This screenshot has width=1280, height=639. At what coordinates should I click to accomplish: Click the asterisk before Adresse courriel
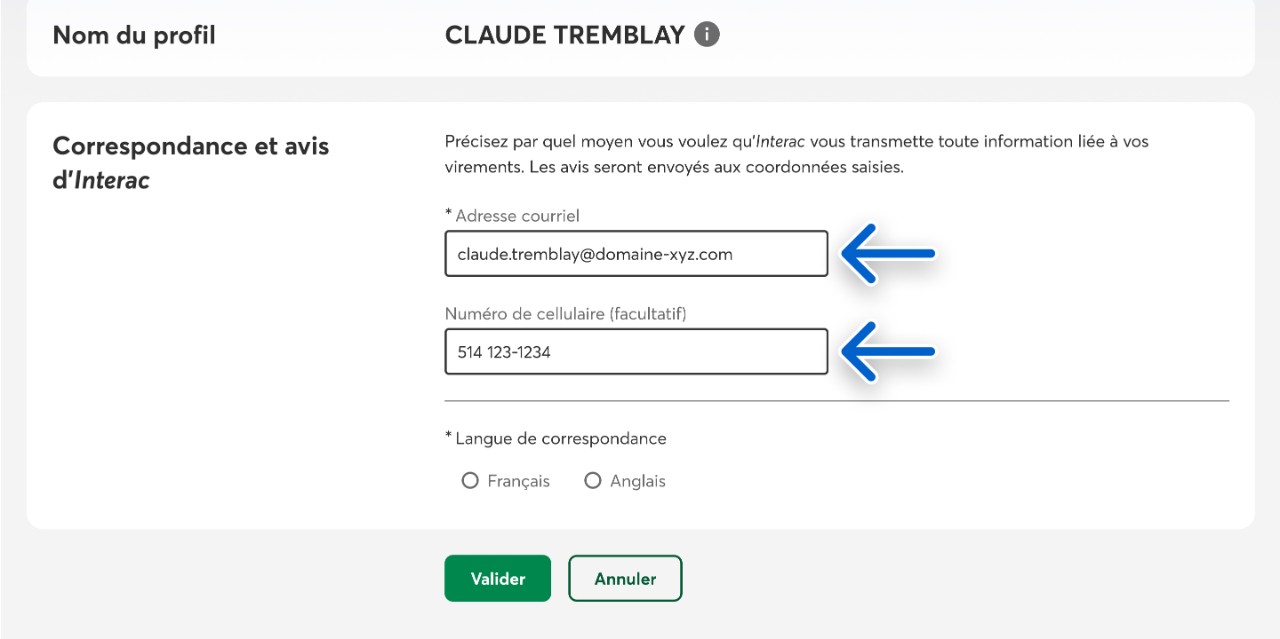point(449,214)
